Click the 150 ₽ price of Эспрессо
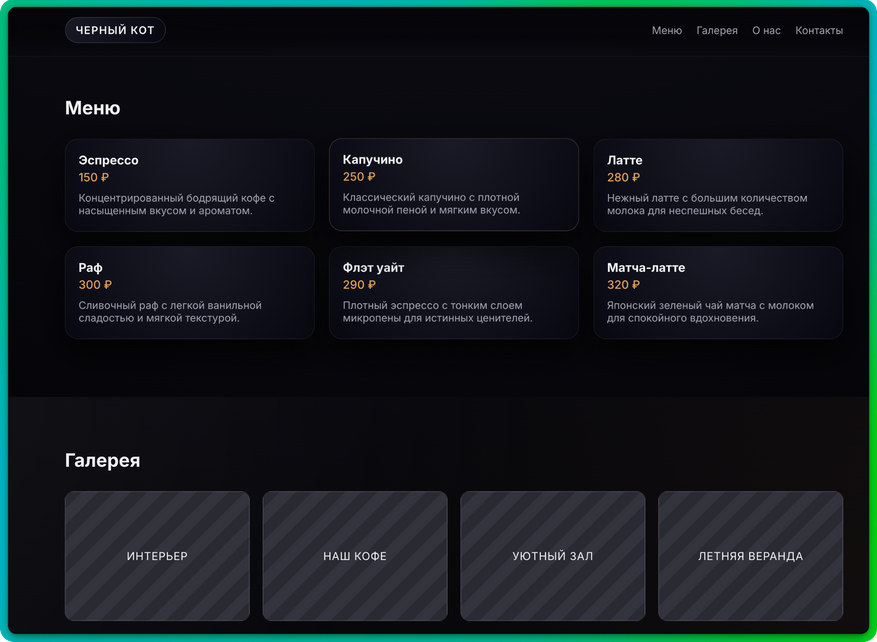This screenshot has width=877, height=642. pyautogui.click(x=94, y=178)
